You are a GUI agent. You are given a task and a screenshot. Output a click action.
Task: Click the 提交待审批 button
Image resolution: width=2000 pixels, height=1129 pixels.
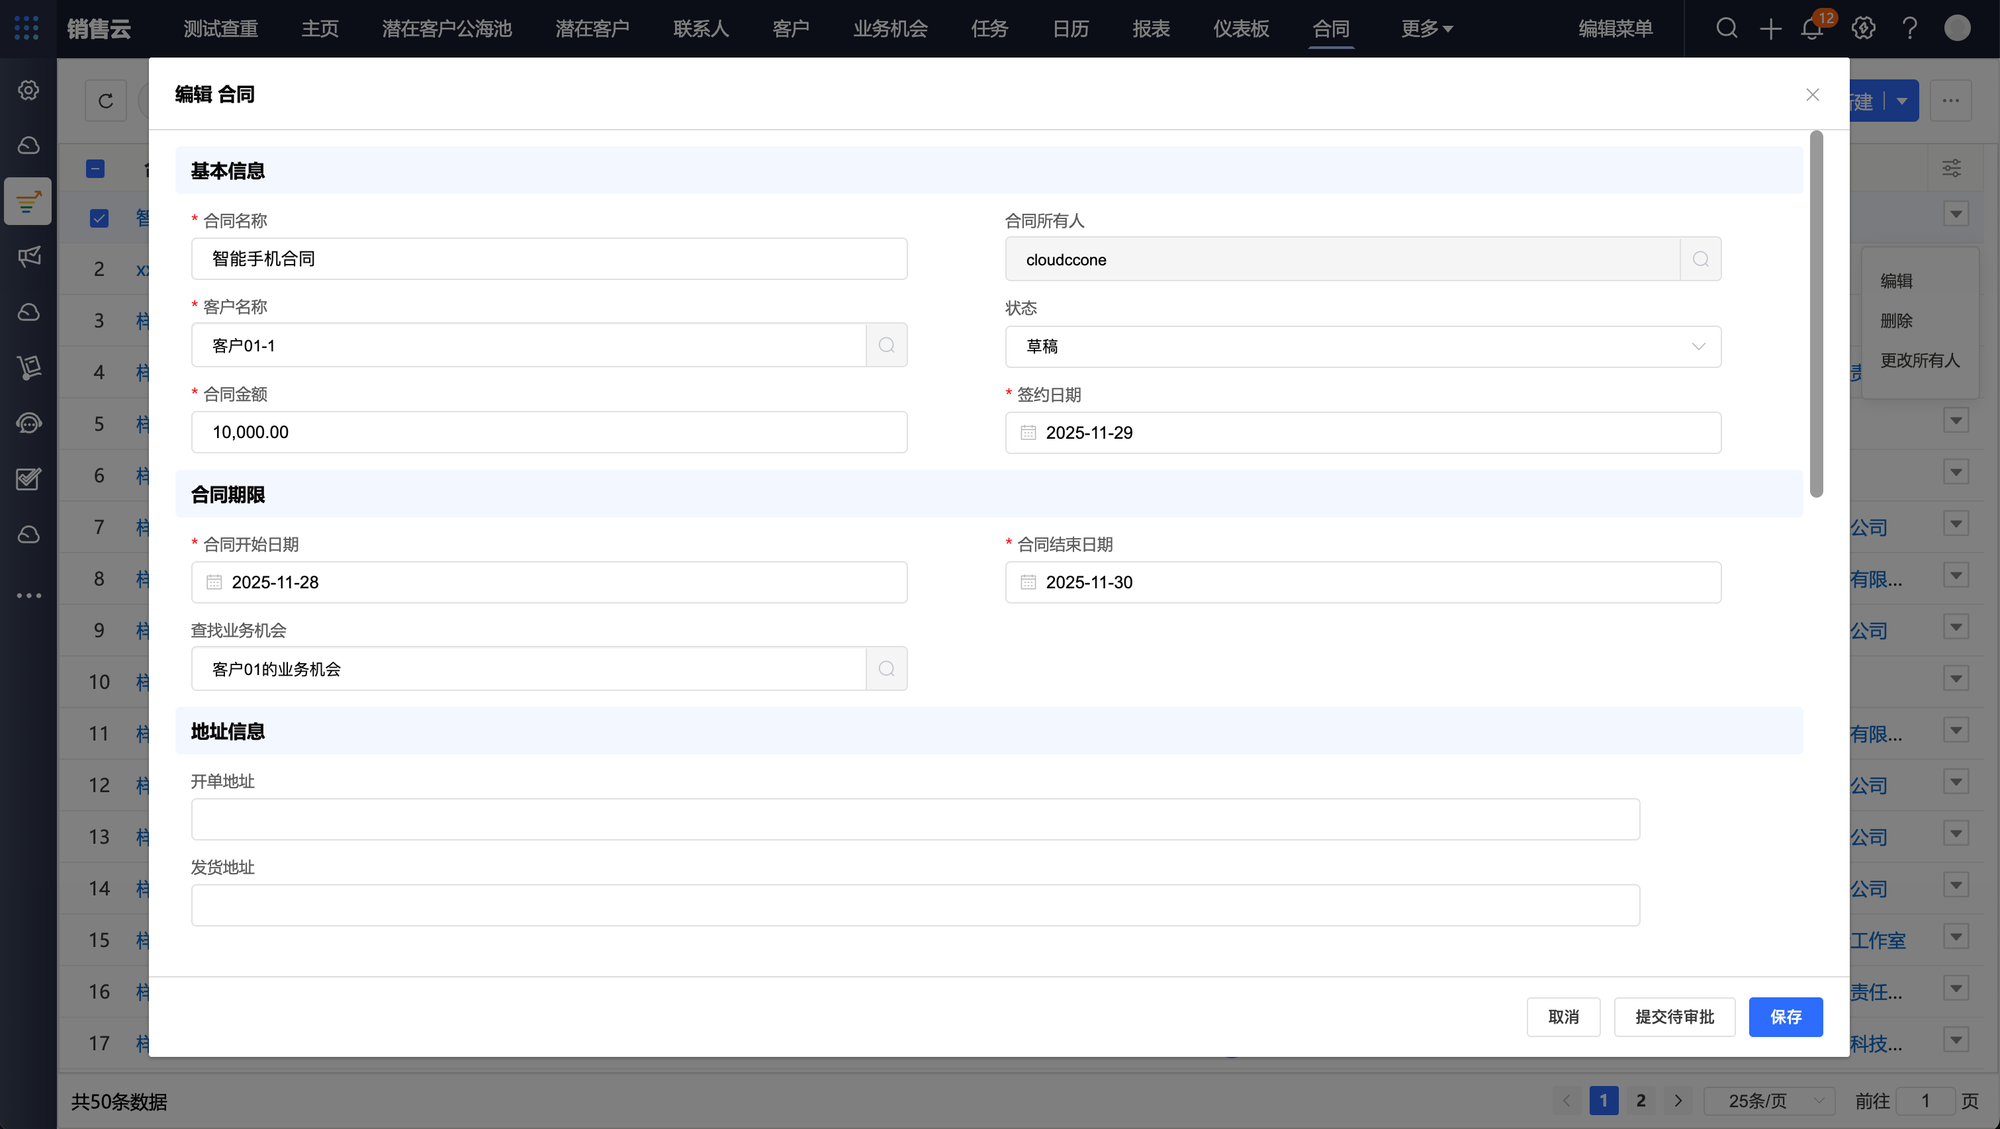click(x=1674, y=1017)
